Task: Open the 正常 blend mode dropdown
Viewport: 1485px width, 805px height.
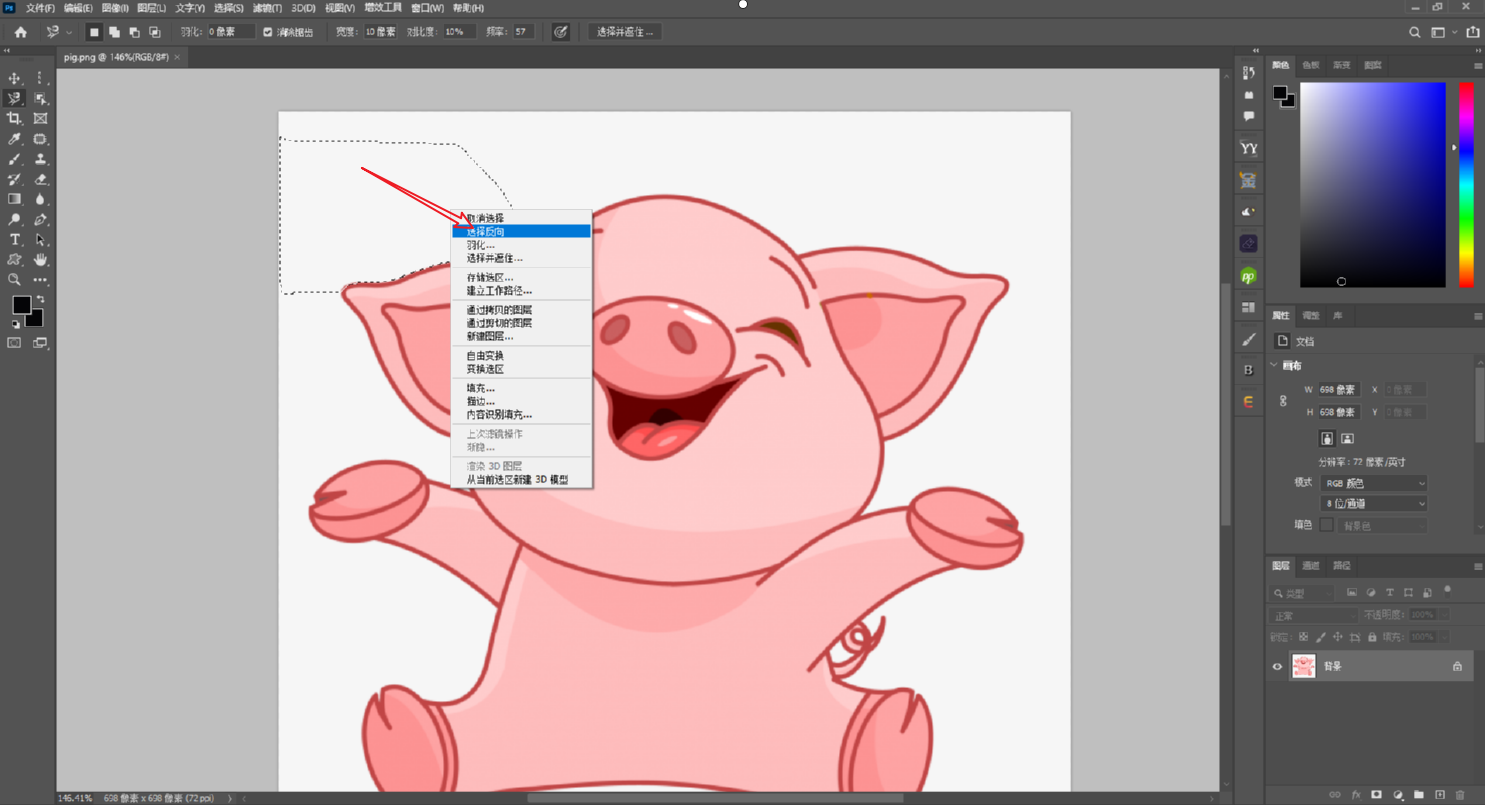Action: (x=1314, y=615)
